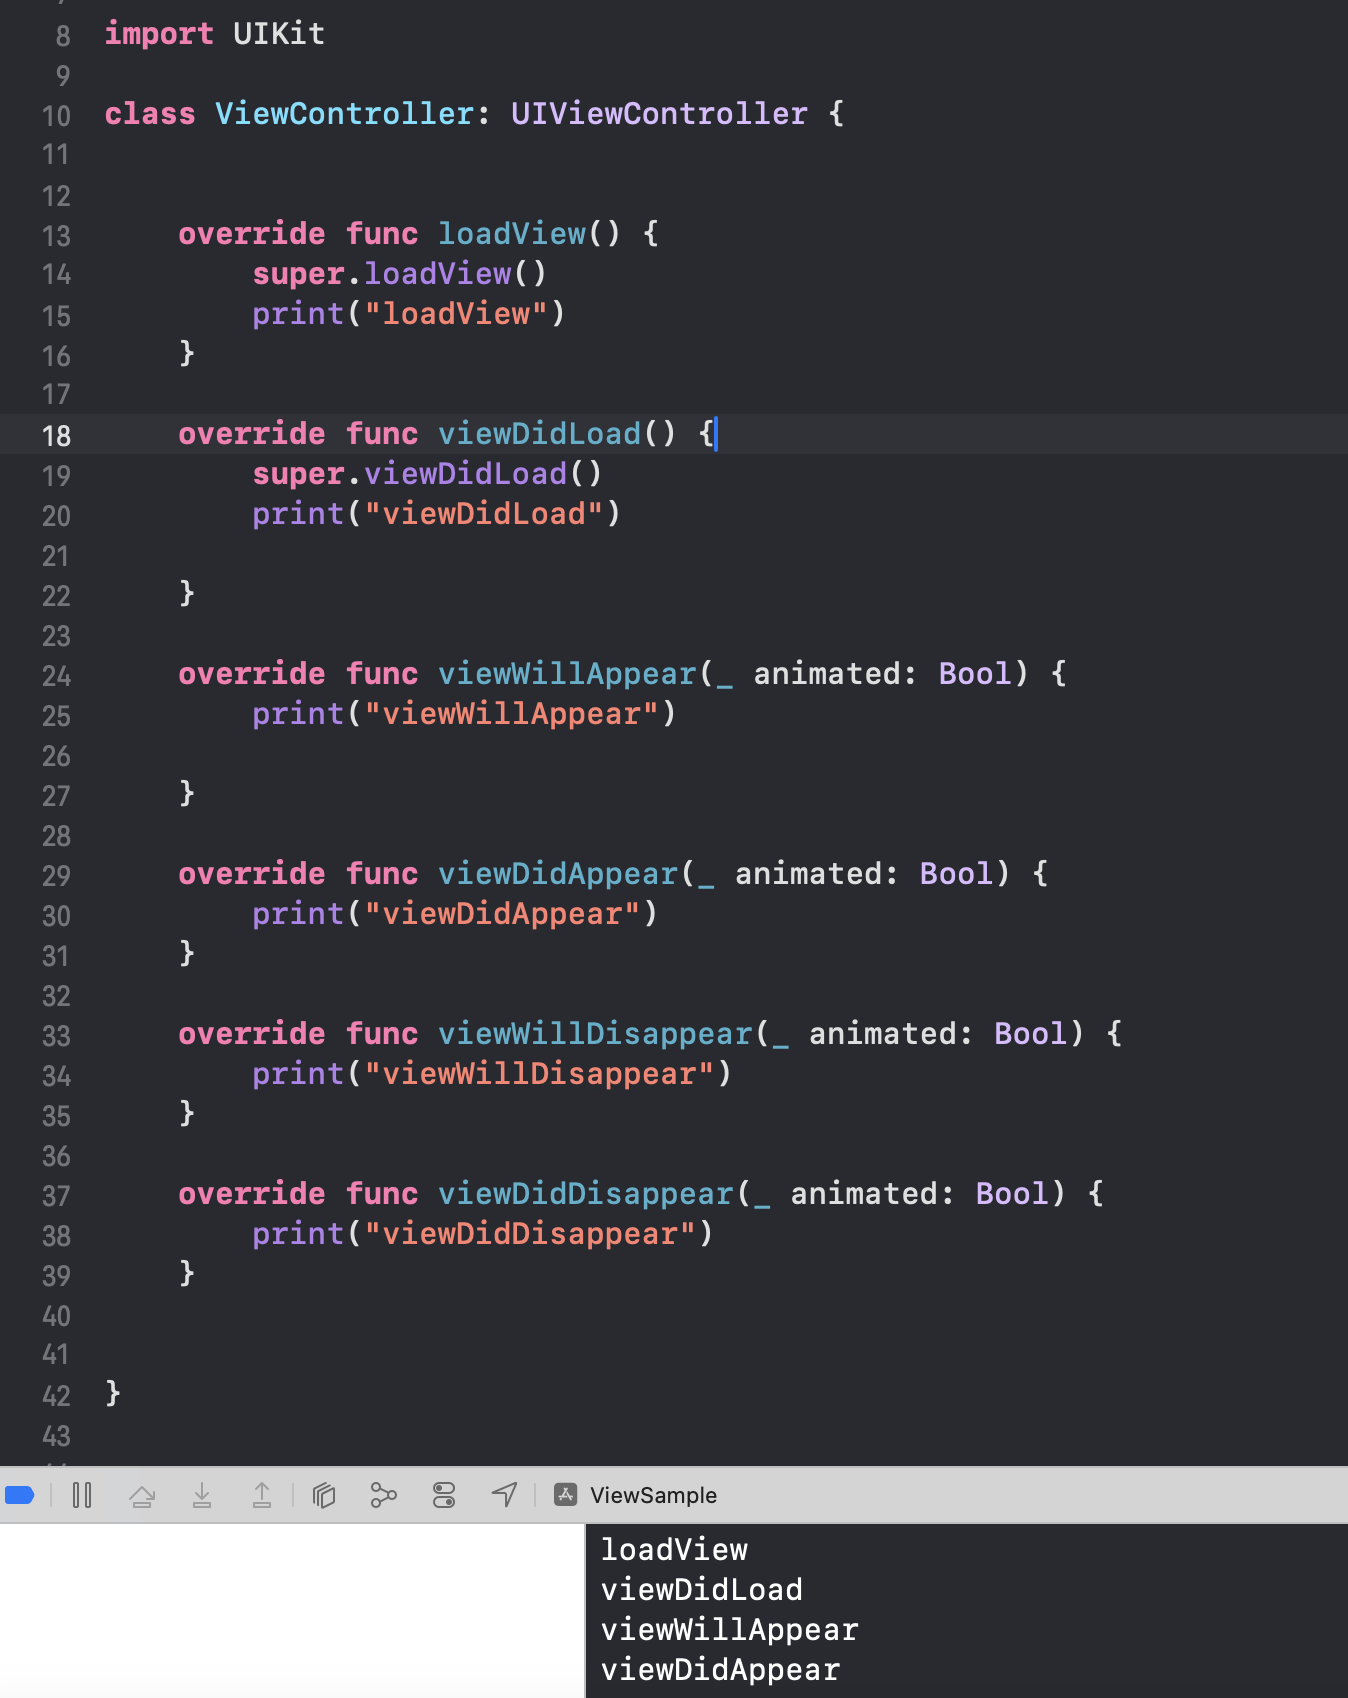Screen dimensions: 1348x1698
Task: Select the ViewSample process label
Action: tap(653, 1495)
